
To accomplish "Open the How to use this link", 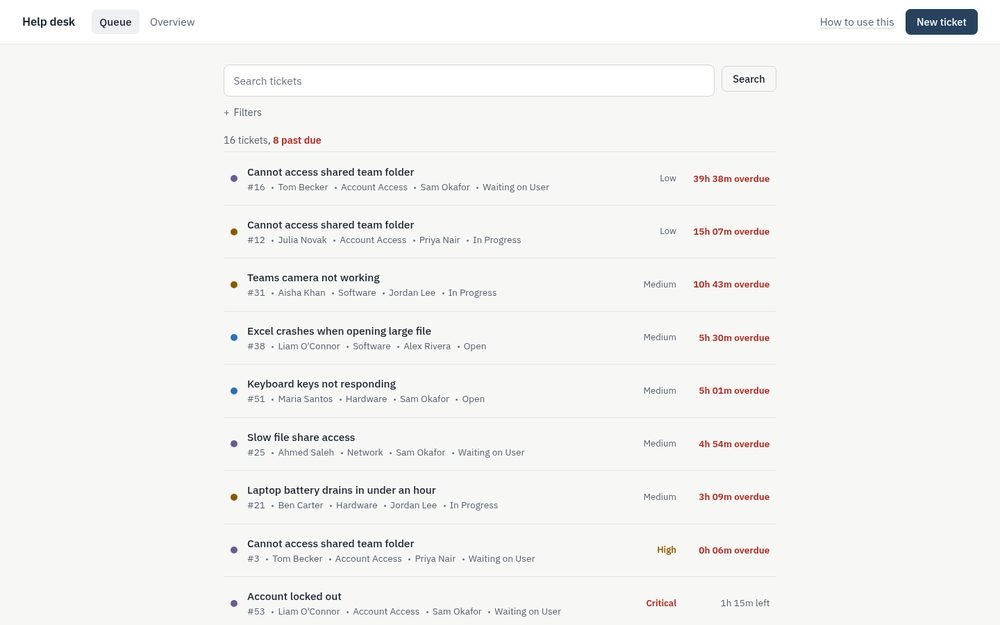I will pyautogui.click(x=857, y=22).
